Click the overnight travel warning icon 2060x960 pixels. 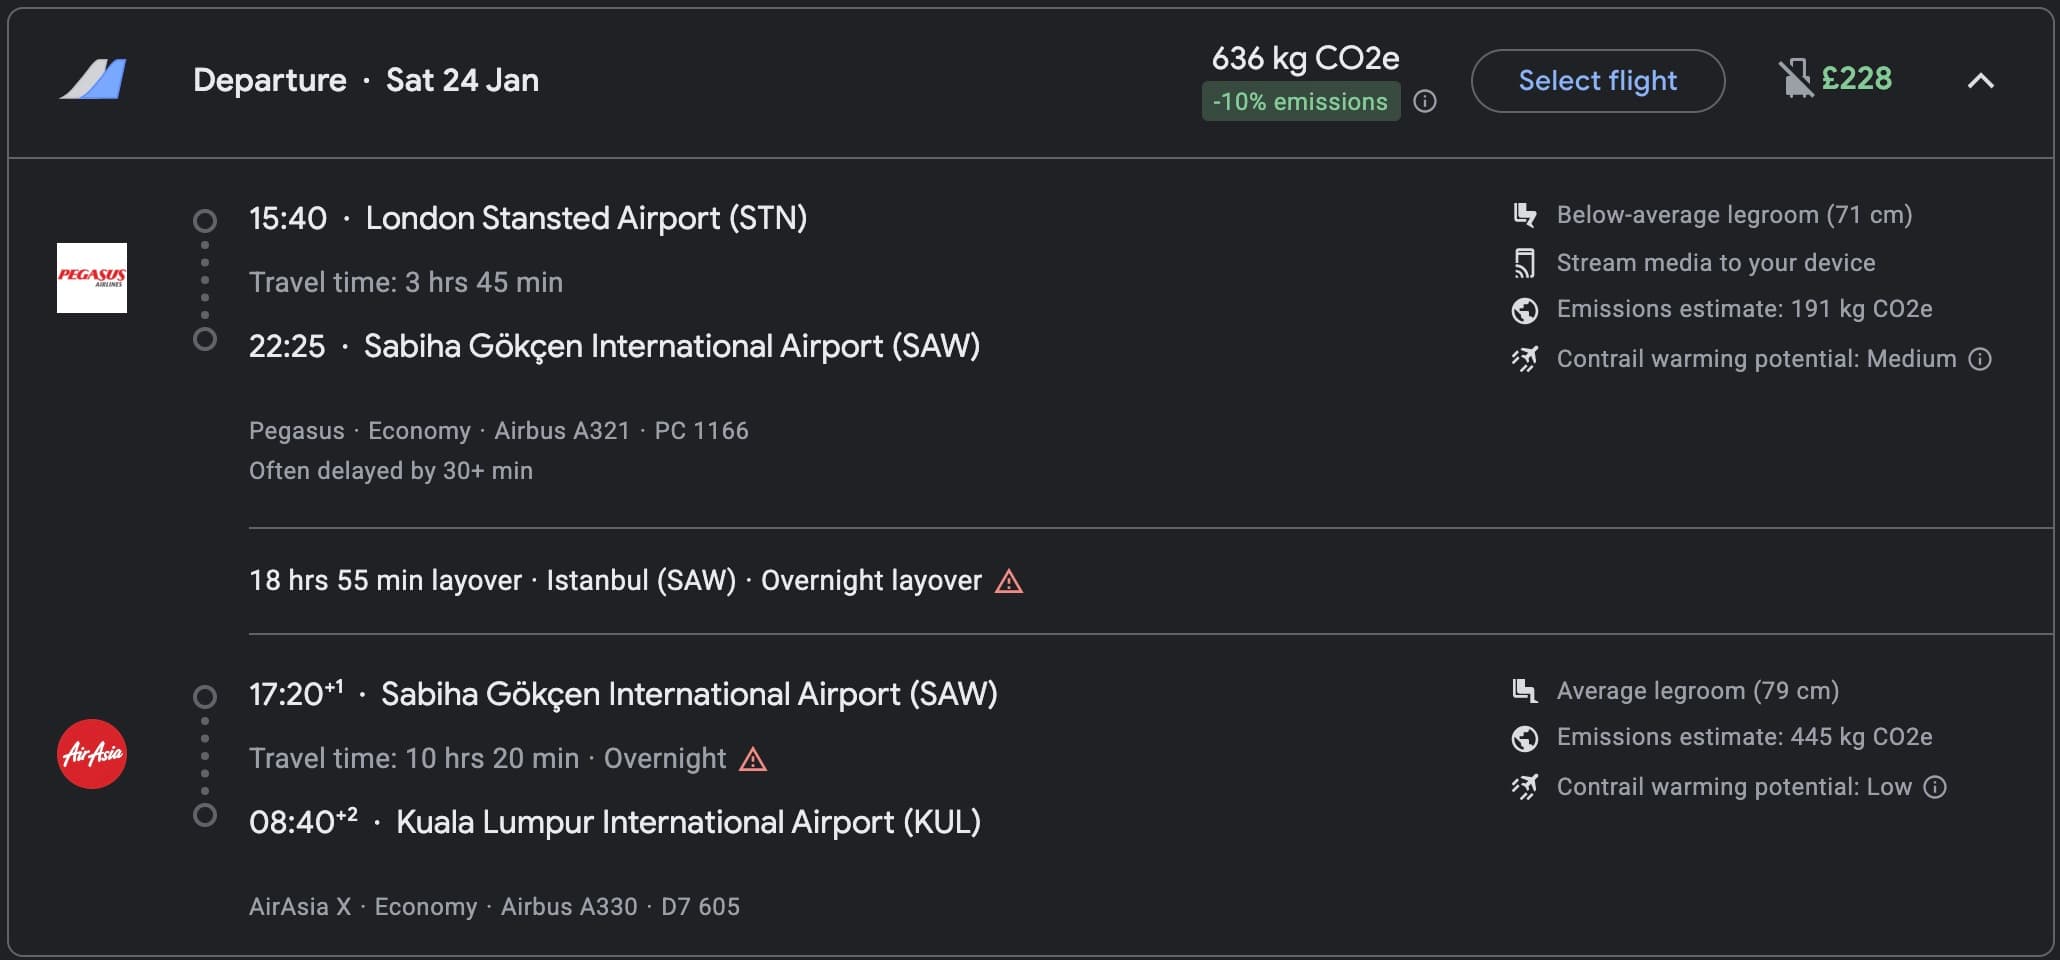[x=751, y=760]
